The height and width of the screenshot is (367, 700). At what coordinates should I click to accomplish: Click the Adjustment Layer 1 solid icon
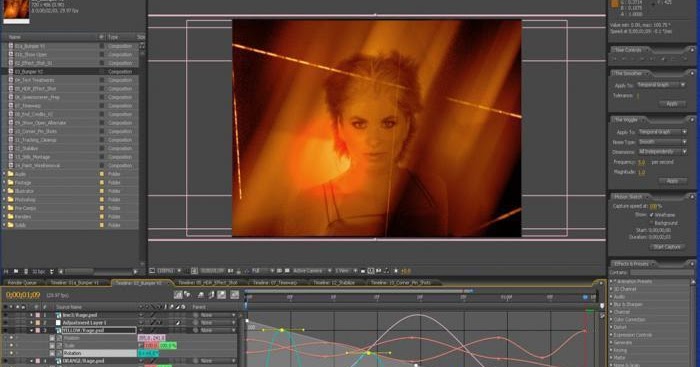point(58,322)
